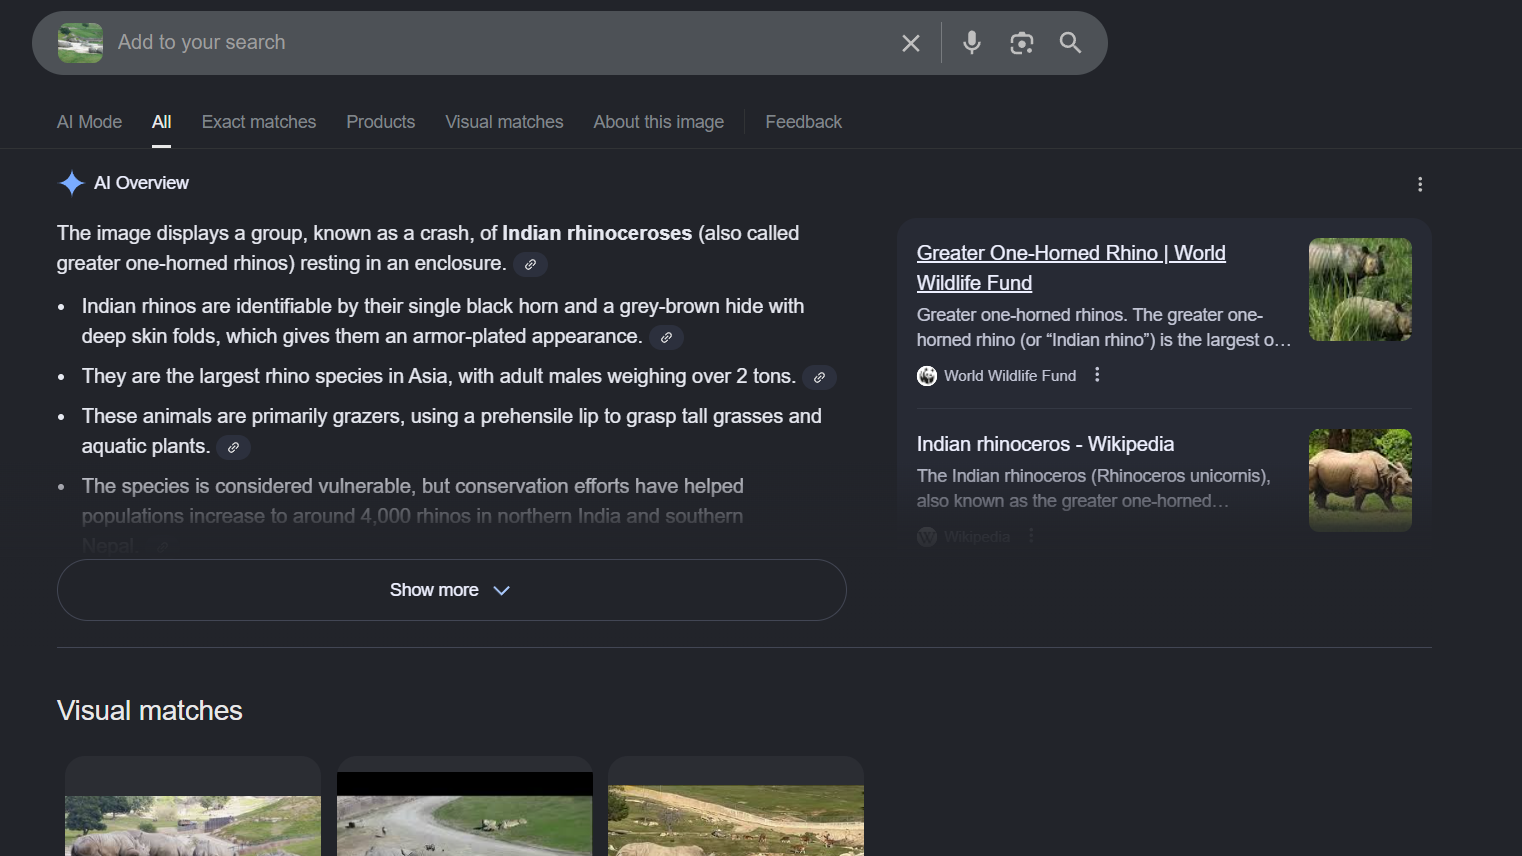Viewport: 1522px width, 856px height.
Task: Clear the search box with X icon
Action: click(x=910, y=43)
